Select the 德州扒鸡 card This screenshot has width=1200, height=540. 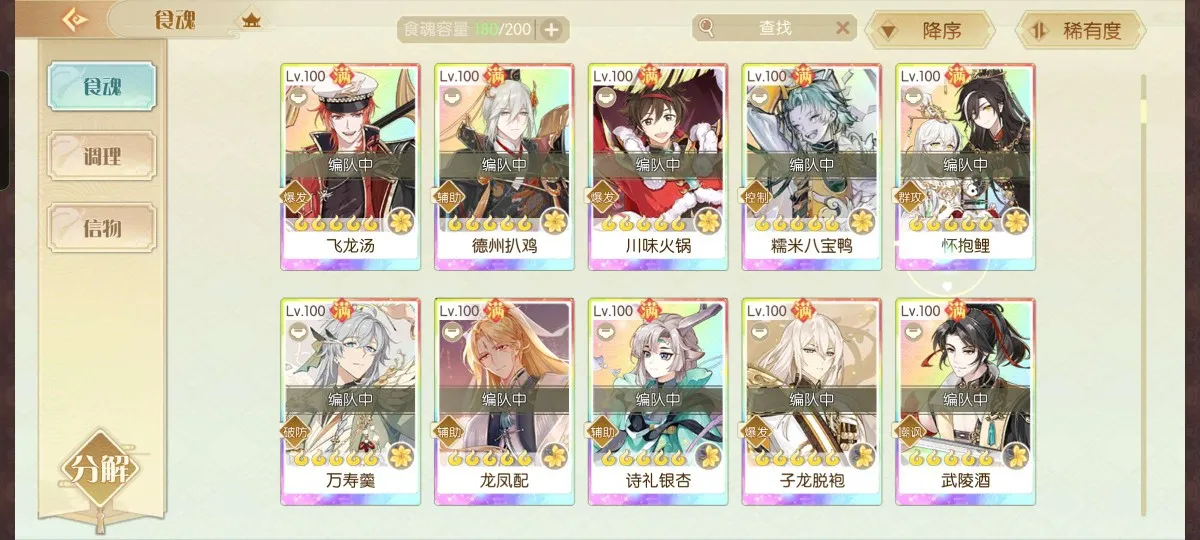[504, 167]
